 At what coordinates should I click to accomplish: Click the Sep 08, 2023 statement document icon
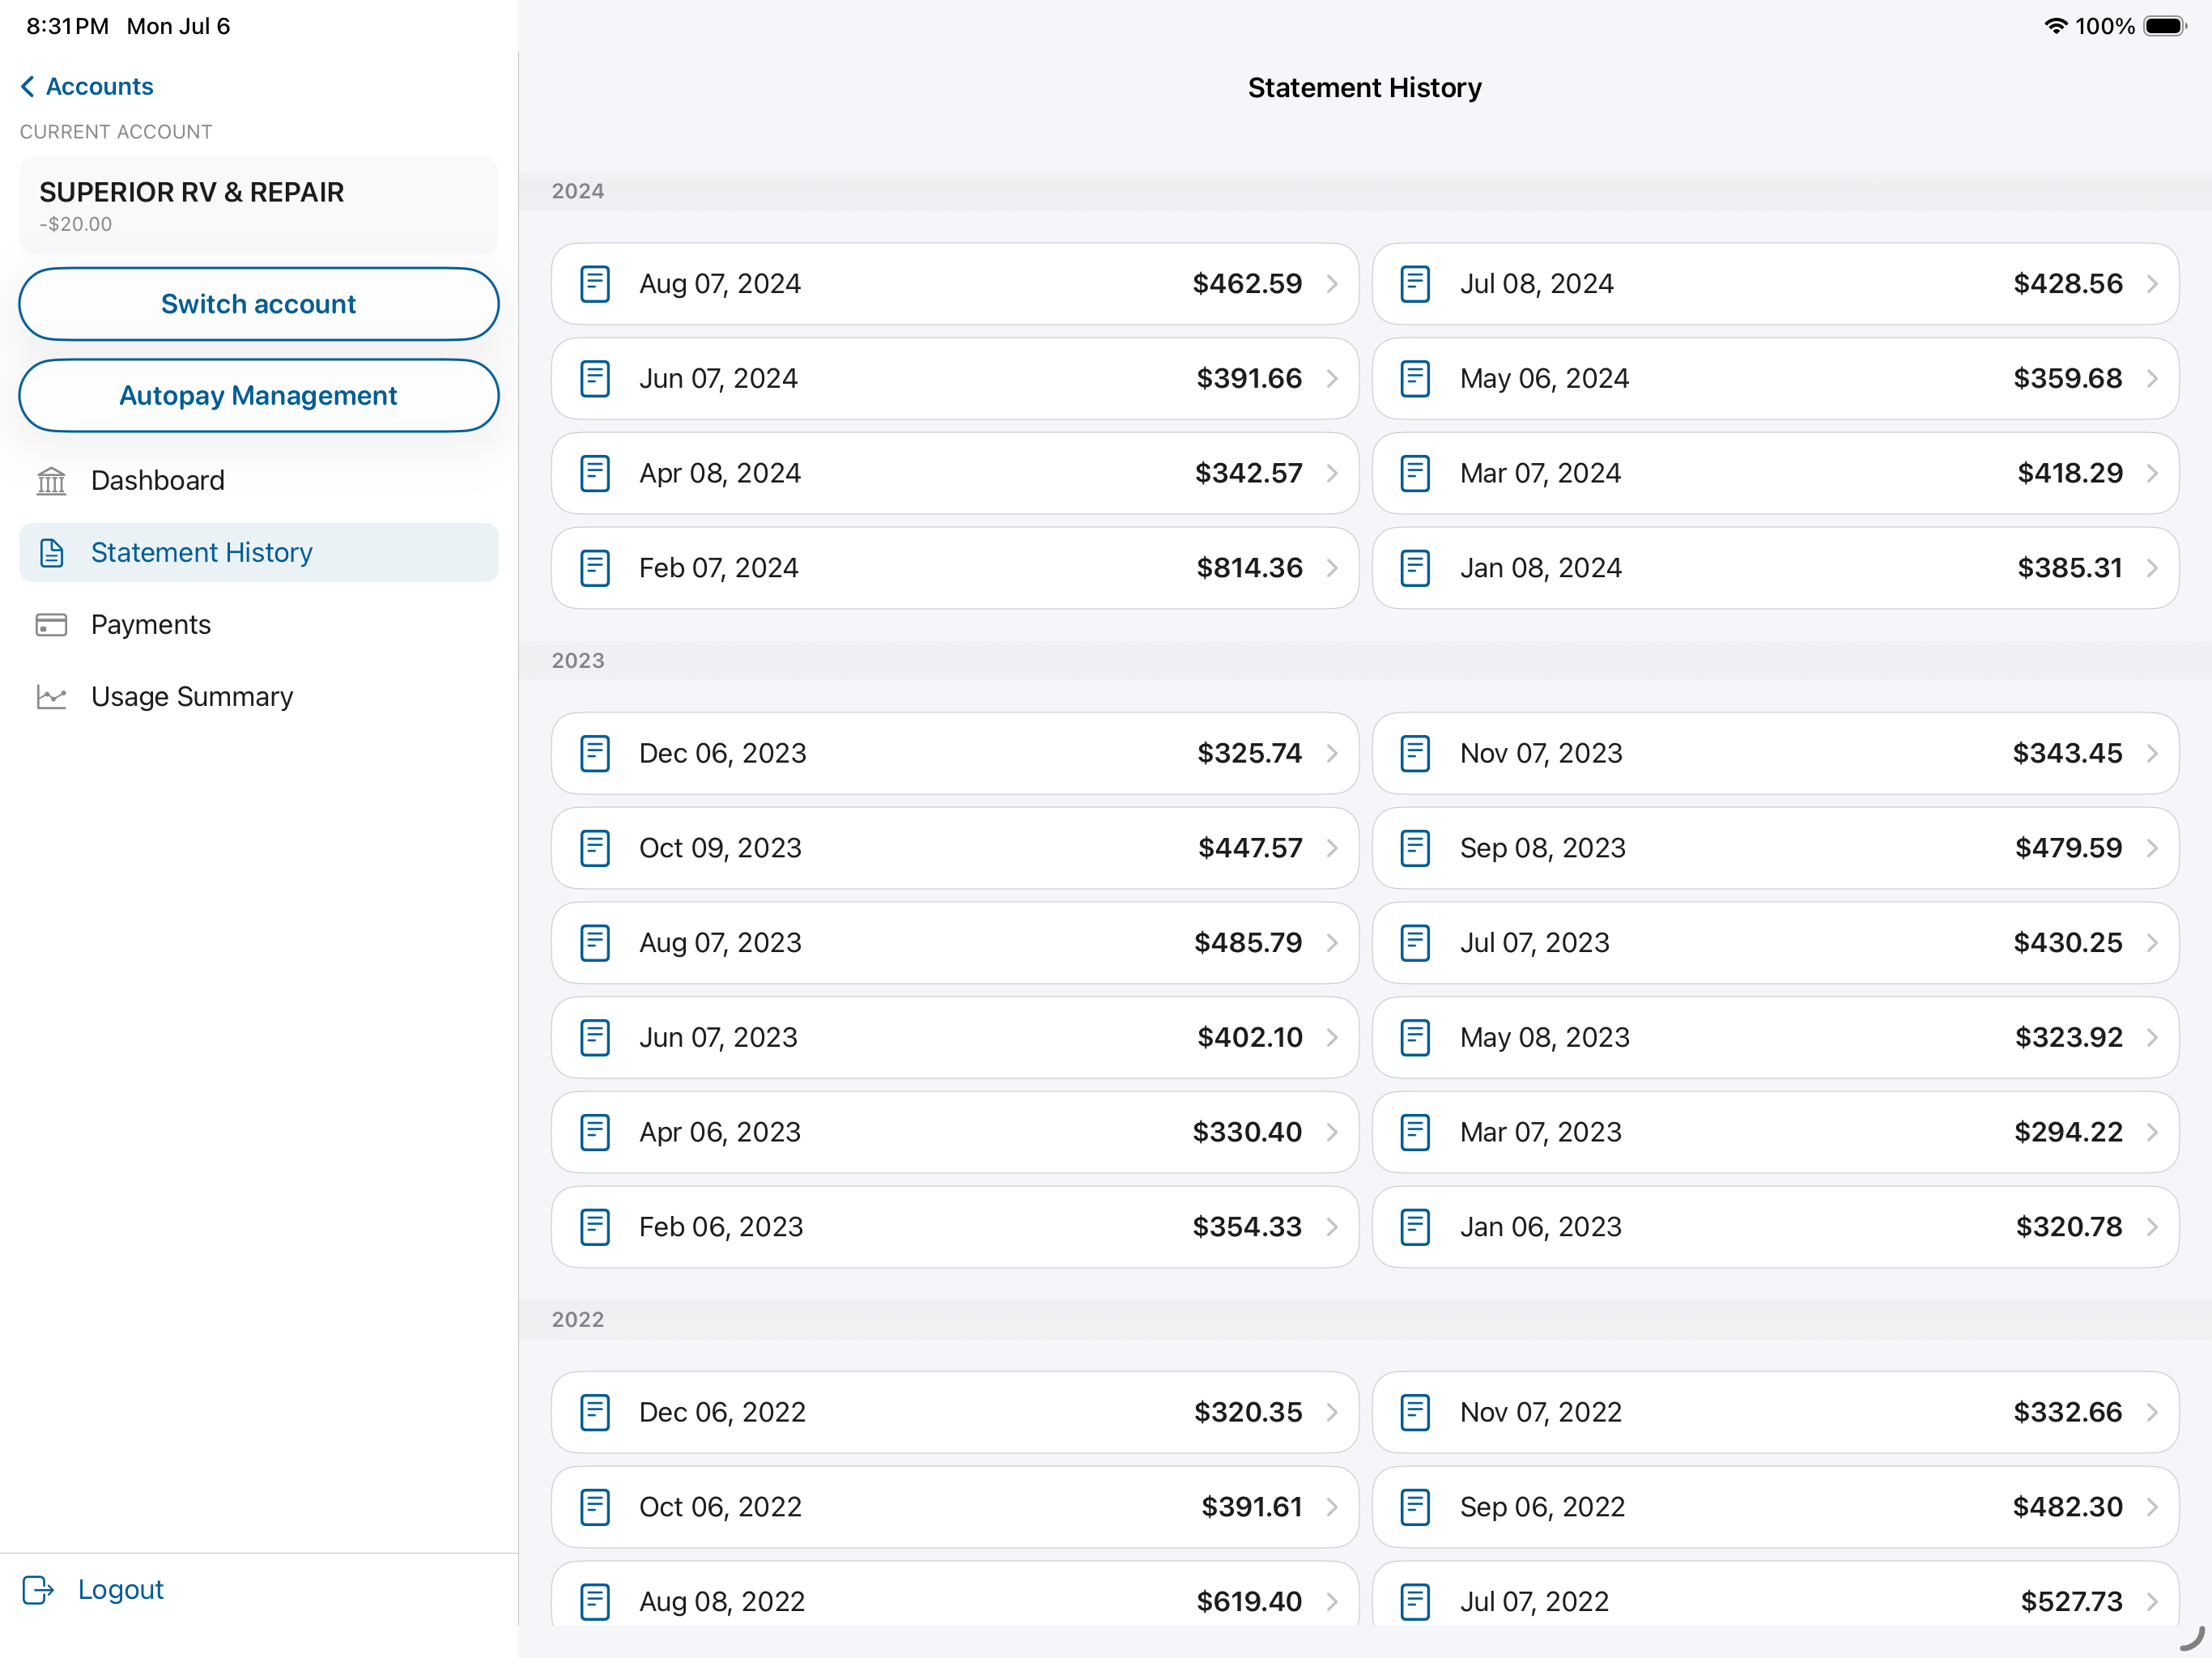coord(1415,848)
